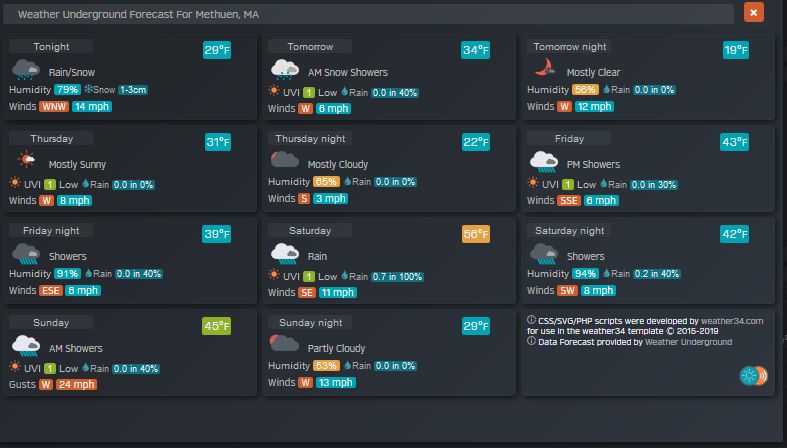Click the info icon beside Data Forecast
The width and height of the screenshot is (787, 448).
pos(531,341)
